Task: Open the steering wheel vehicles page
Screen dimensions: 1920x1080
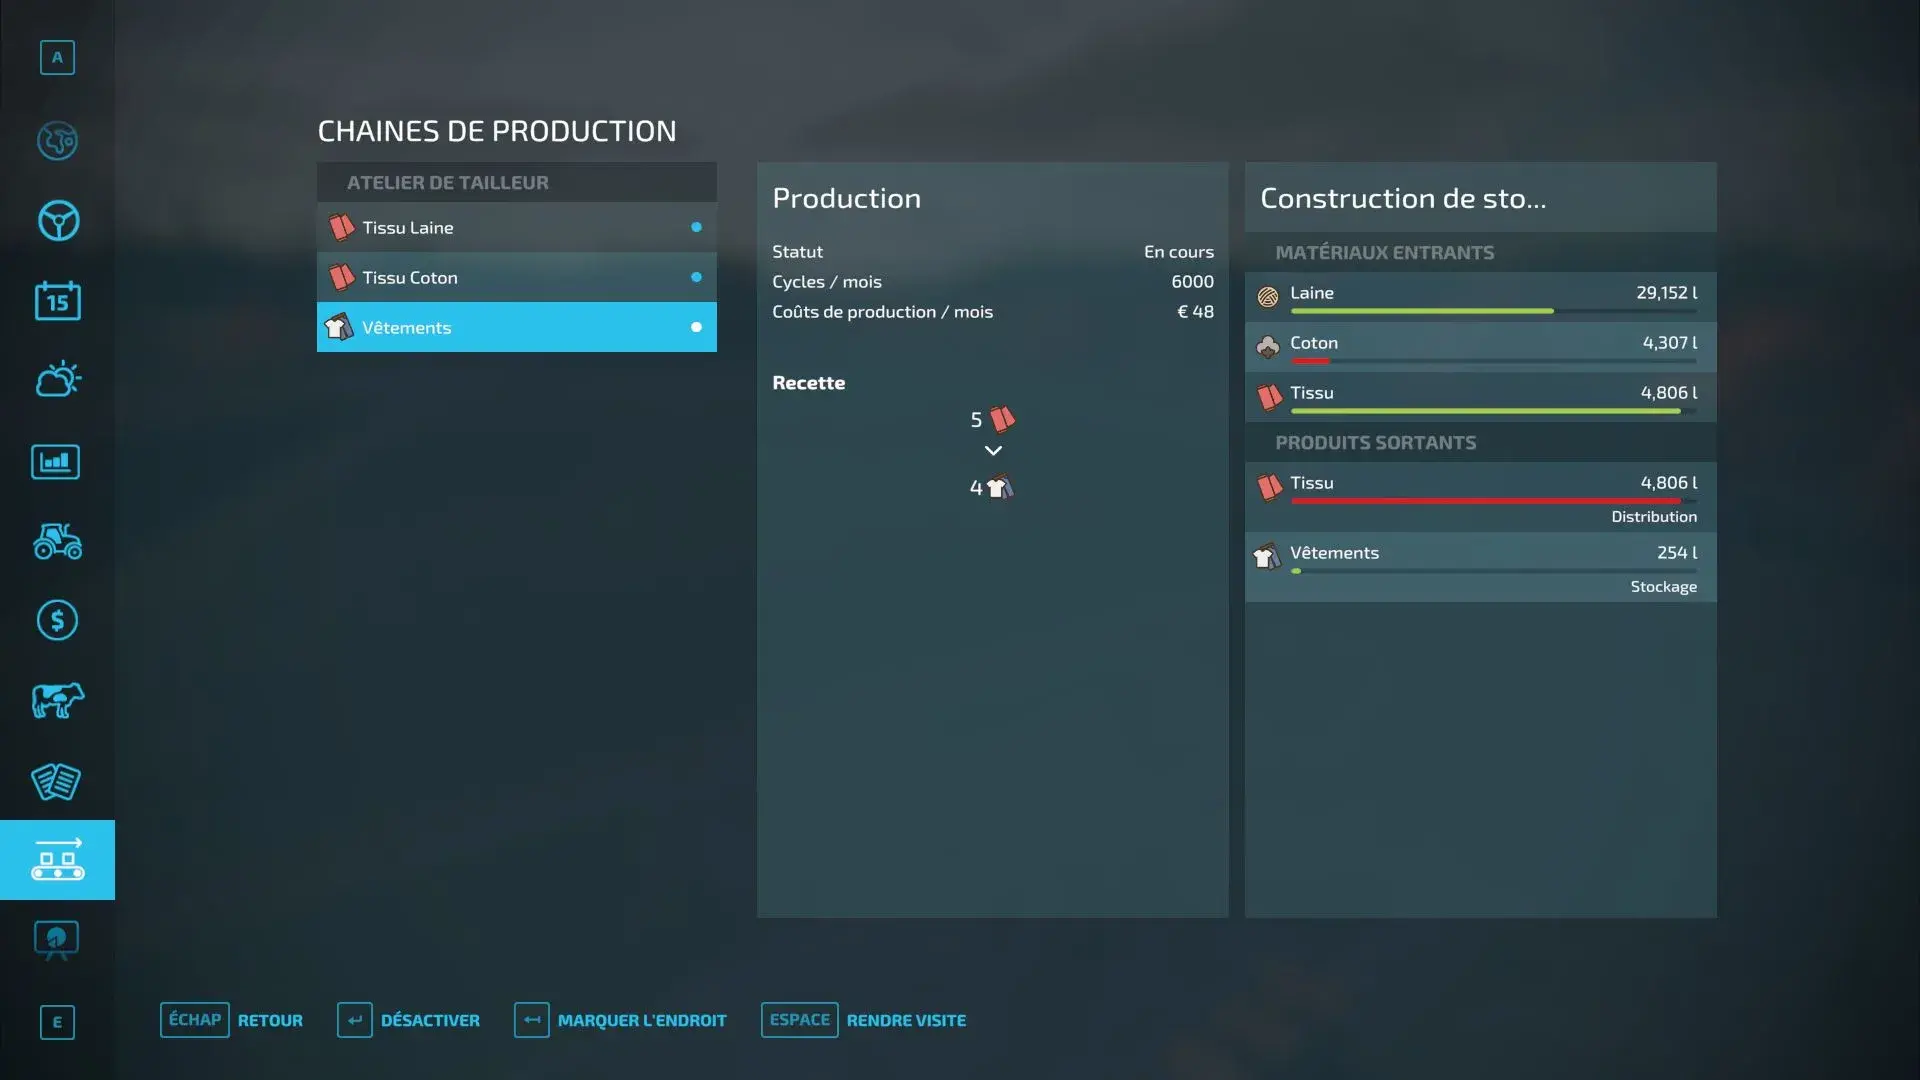Action: pyautogui.click(x=57, y=221)
